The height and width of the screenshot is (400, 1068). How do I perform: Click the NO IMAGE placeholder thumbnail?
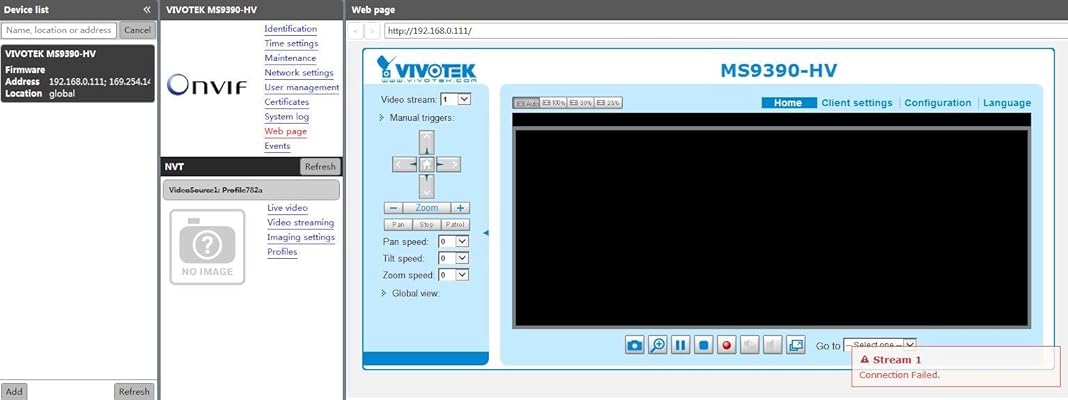pyautogui.click(x=207, y=247)
